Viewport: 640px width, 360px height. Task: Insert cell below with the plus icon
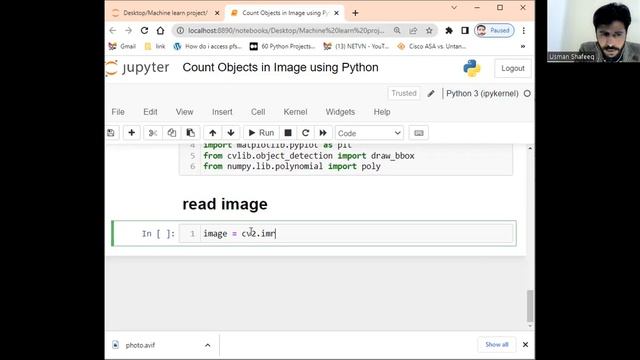point(131,133)
